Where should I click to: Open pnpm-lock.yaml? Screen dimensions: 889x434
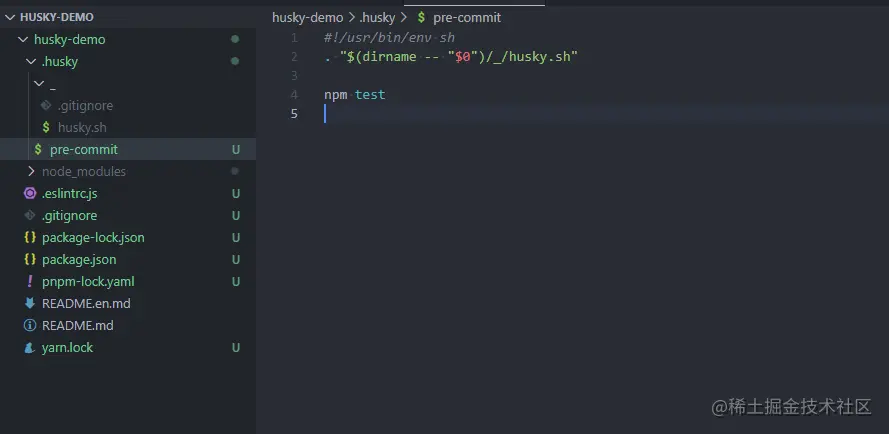88,281
